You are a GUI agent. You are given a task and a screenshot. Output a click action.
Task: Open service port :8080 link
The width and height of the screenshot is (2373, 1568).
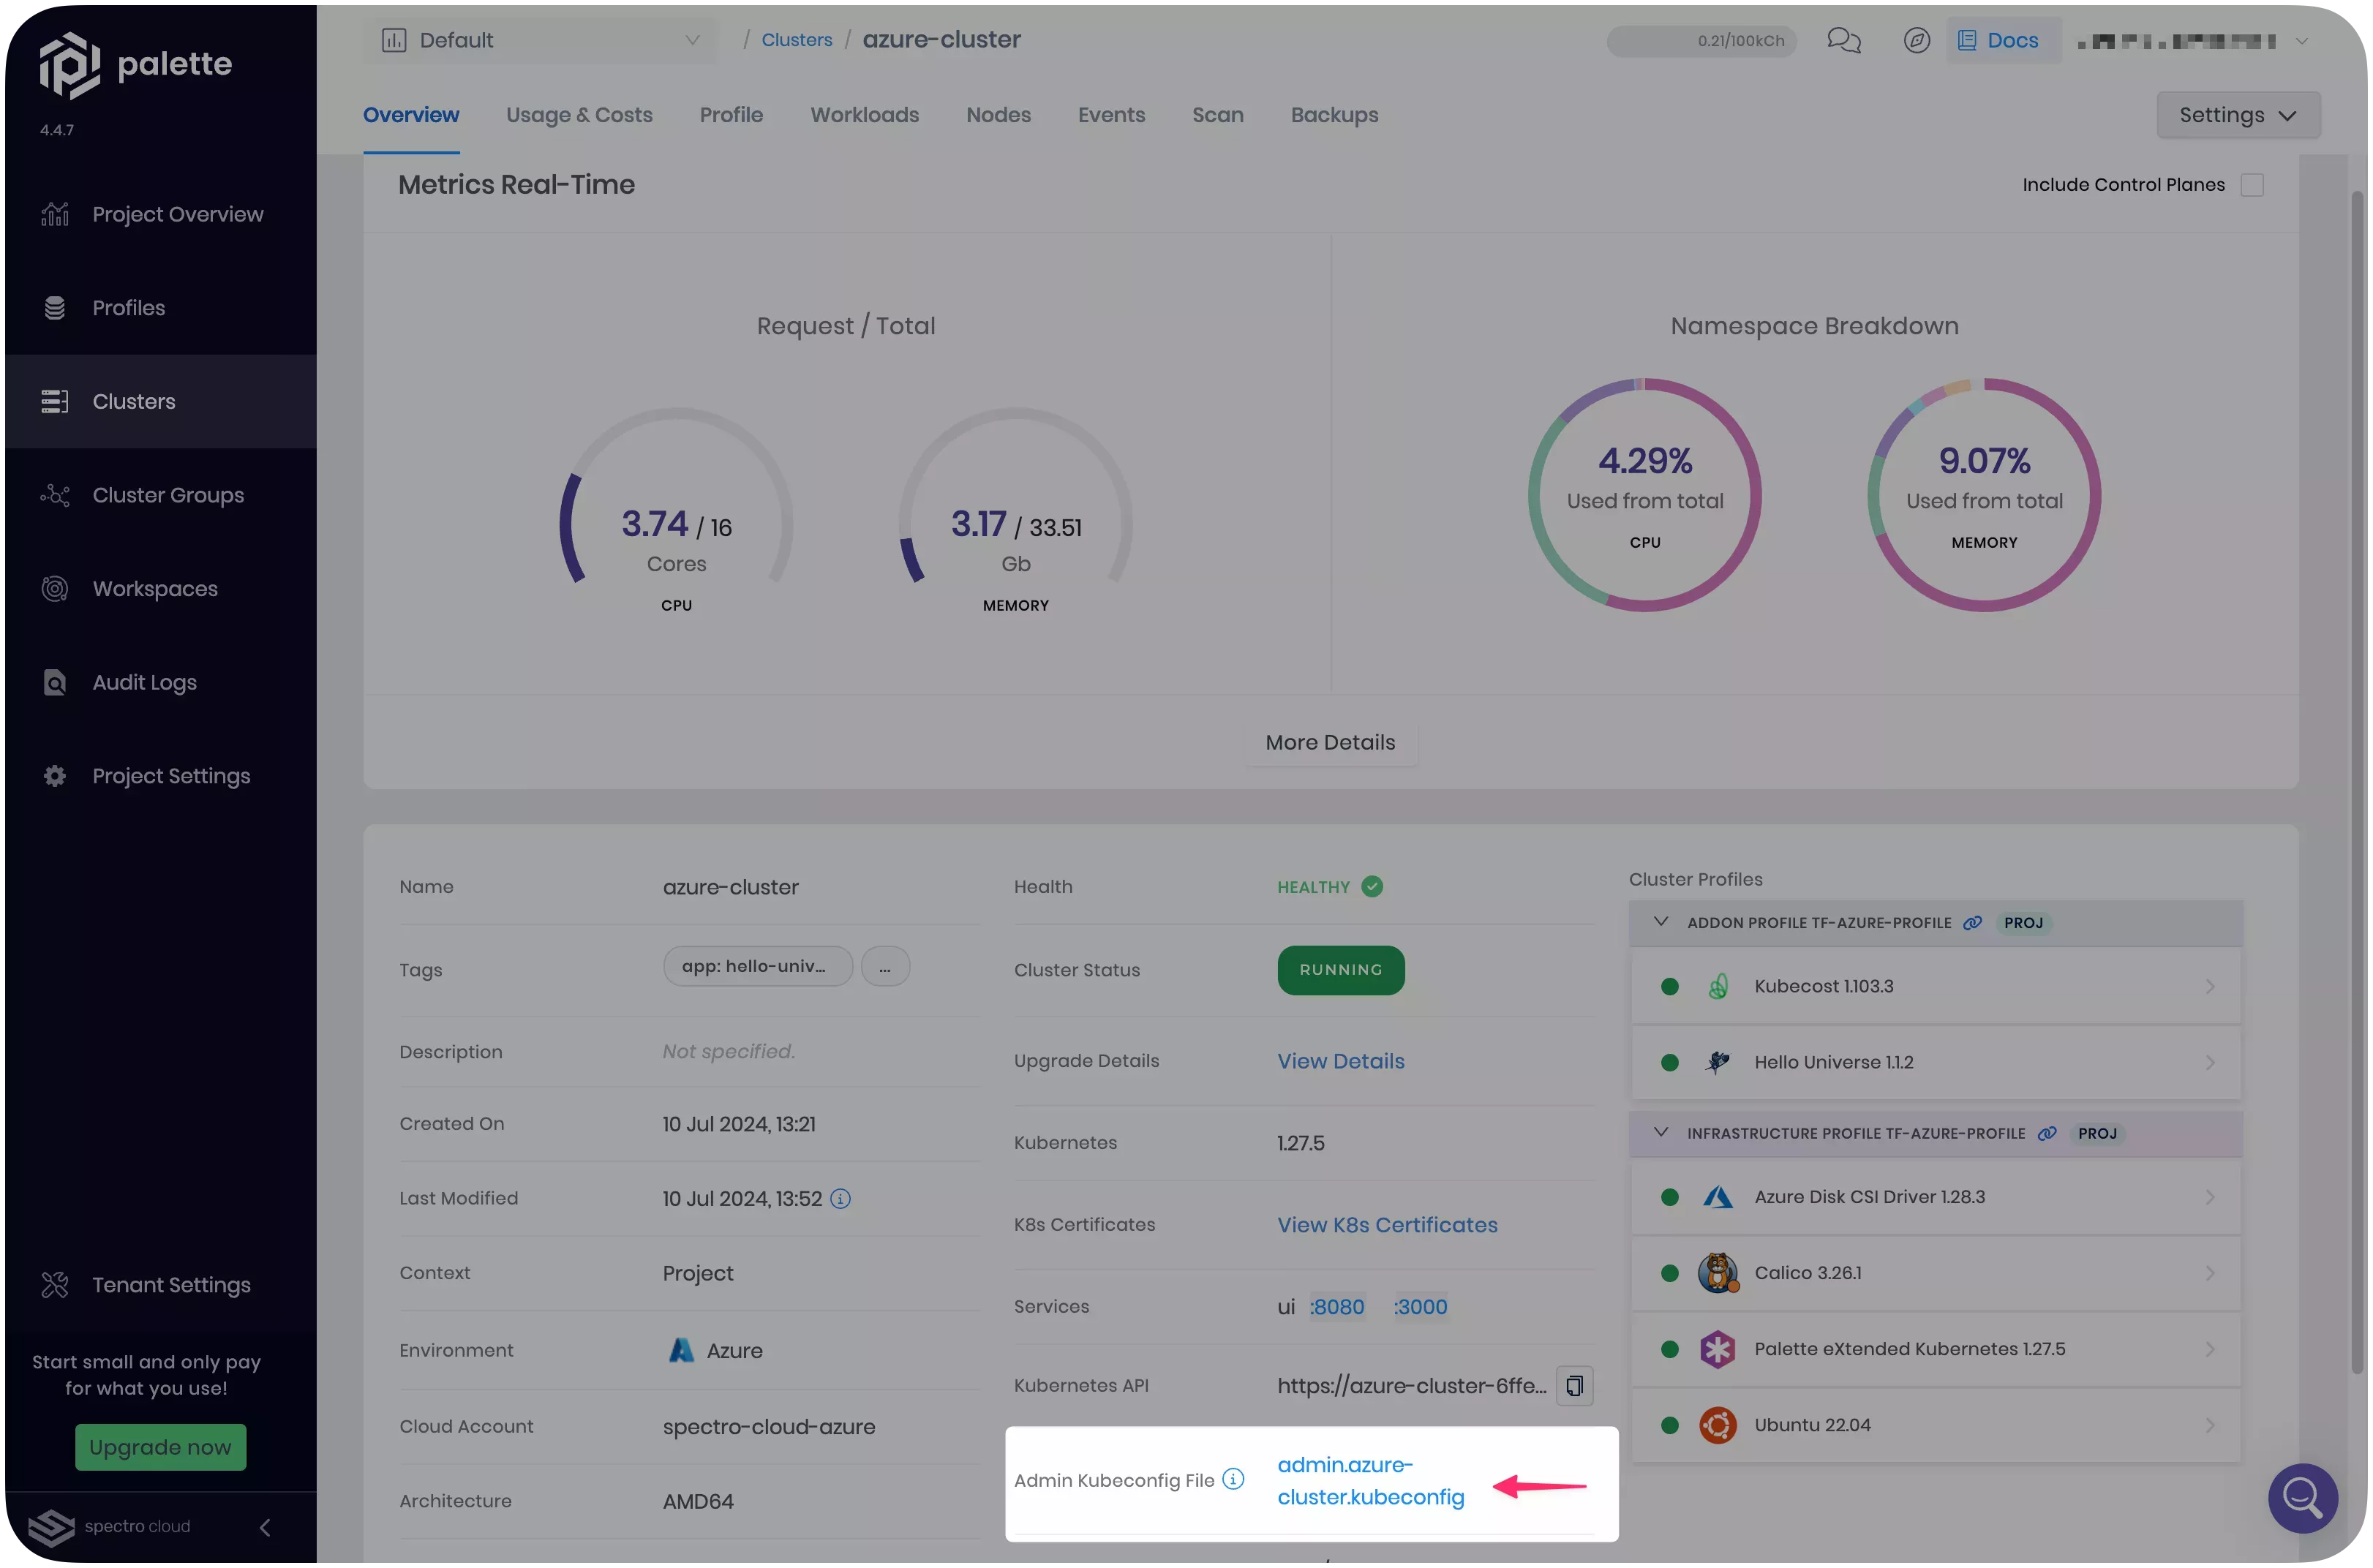[1336, 1308]
